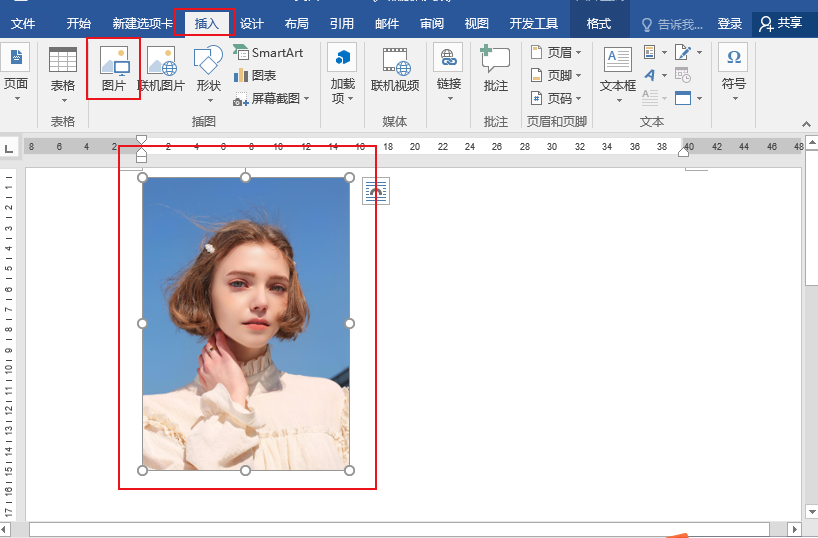Collapse the ribbon with the chevron arrow
The image size is (818, 538).
[x=807, y=124]
